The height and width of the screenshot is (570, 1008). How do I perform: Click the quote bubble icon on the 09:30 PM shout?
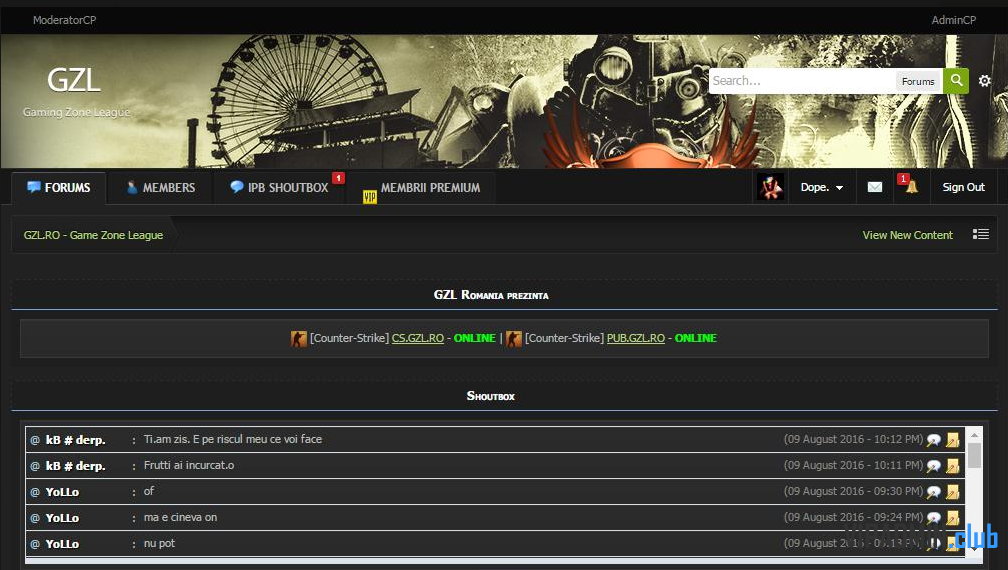tap(933, 492)
